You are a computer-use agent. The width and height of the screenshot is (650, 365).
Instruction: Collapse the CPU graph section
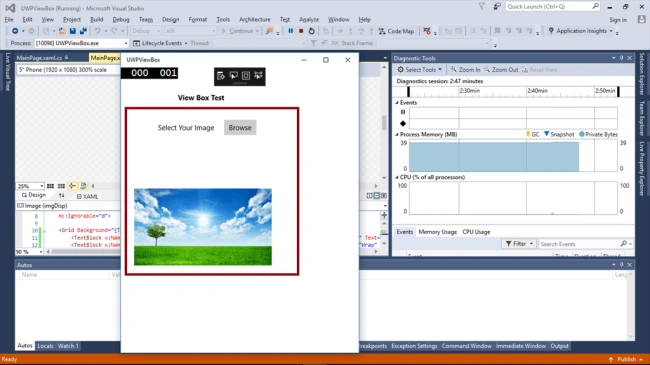pos(397,177)
